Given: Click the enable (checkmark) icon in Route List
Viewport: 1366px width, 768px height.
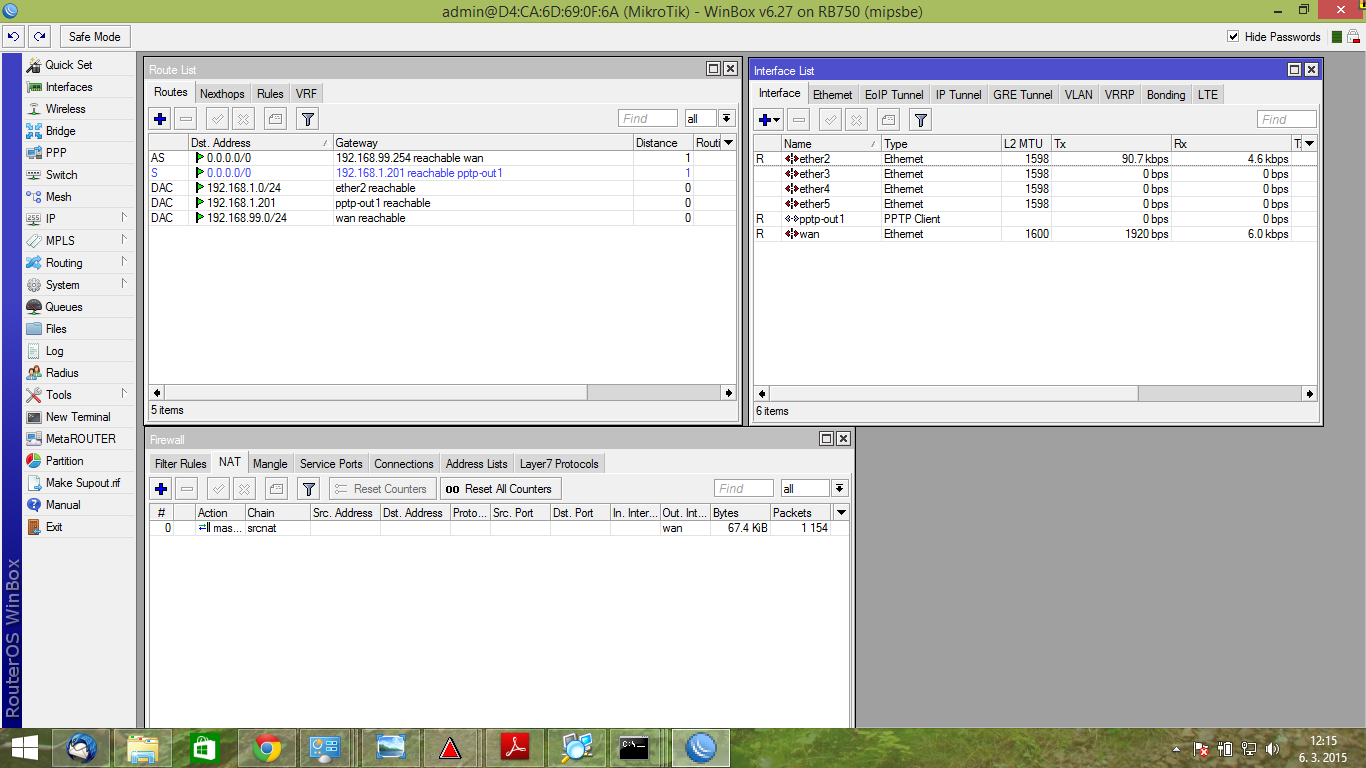Looking at the screenshot, I should [x=217, y=119].
